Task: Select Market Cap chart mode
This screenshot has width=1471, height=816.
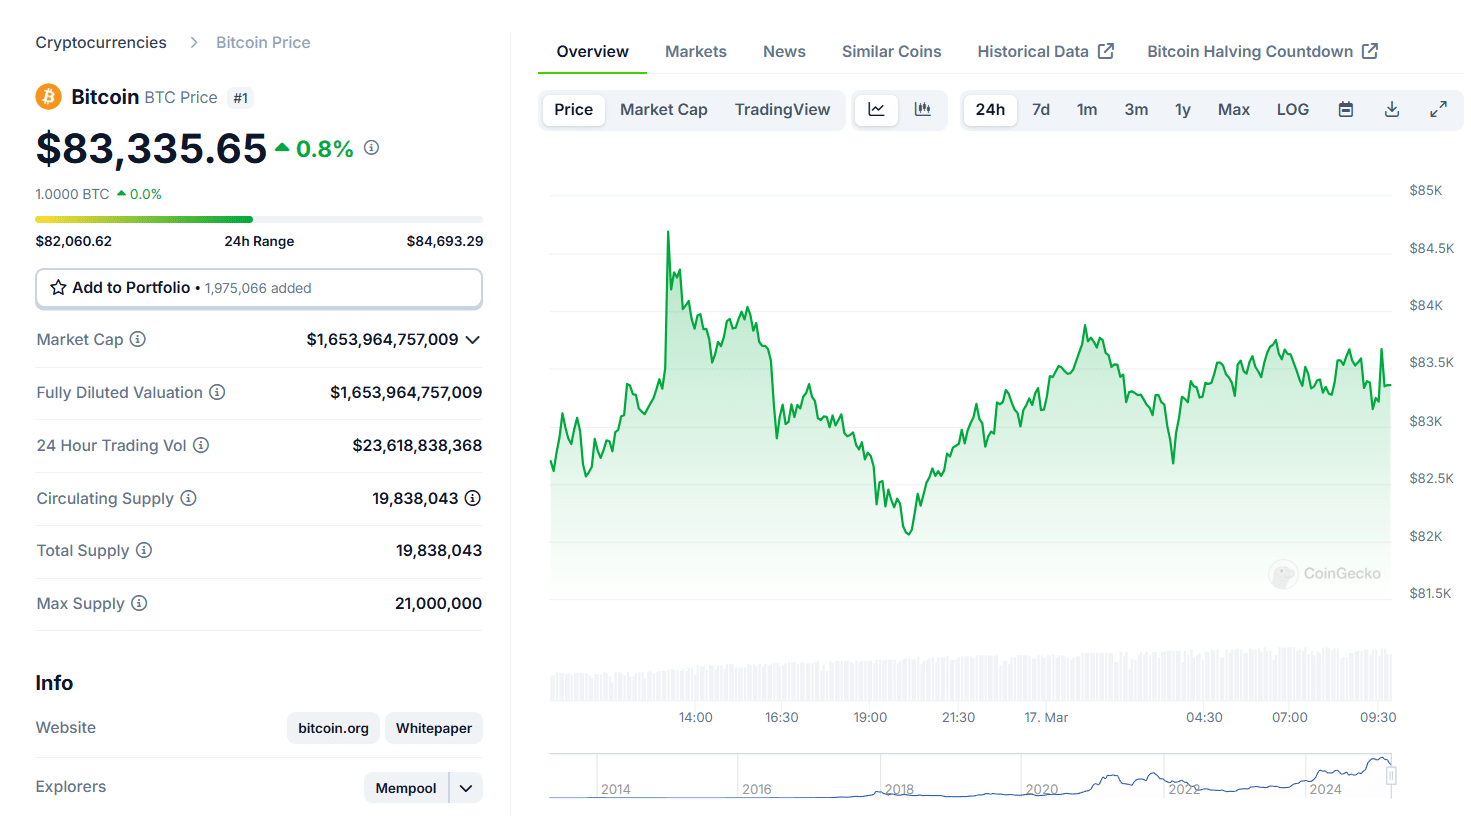Action: coord(664,110)
